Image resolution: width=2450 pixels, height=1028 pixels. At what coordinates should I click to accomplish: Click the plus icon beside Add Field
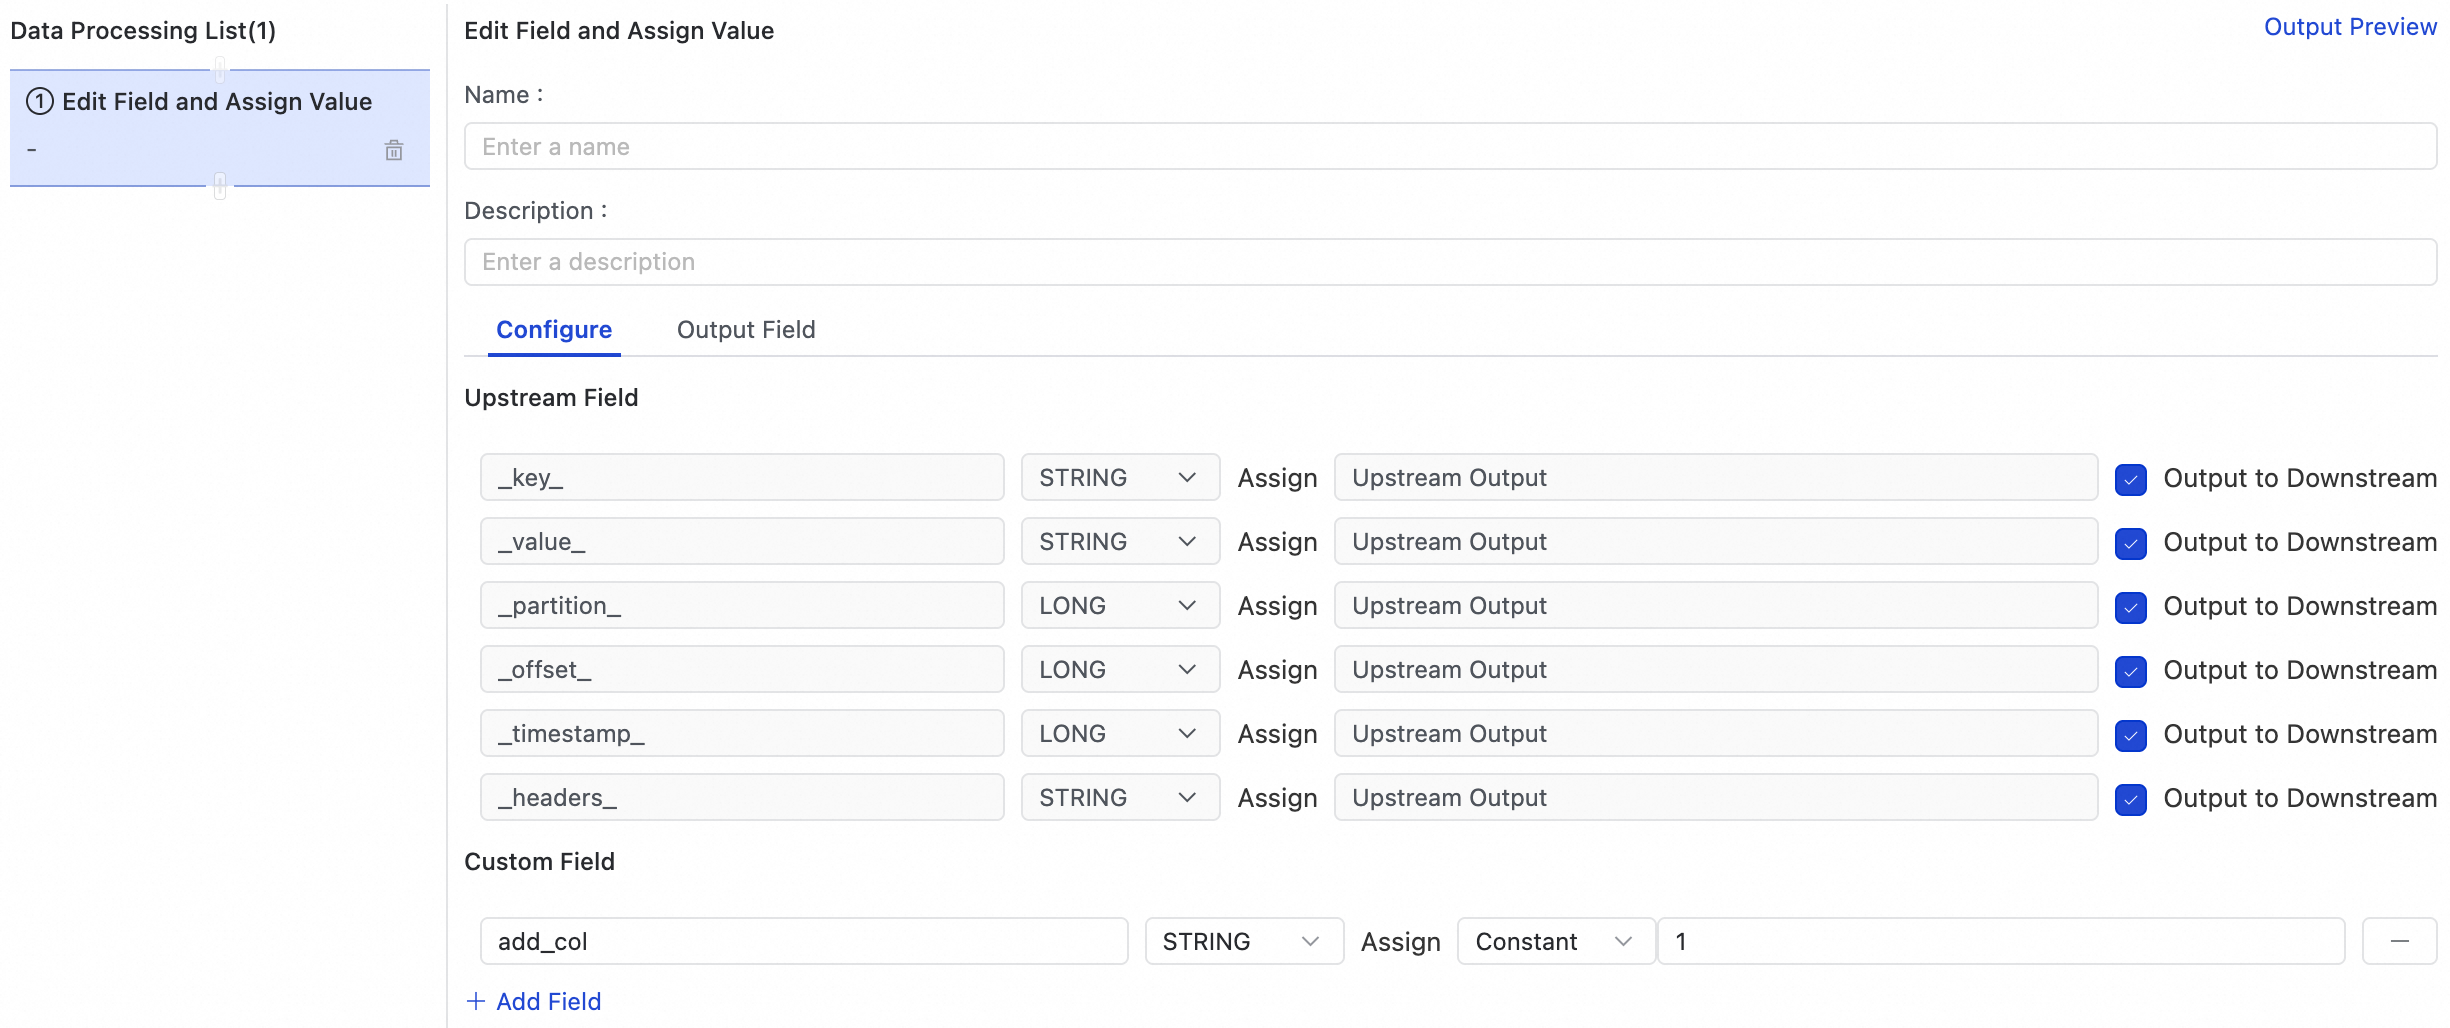point(476,1001)
